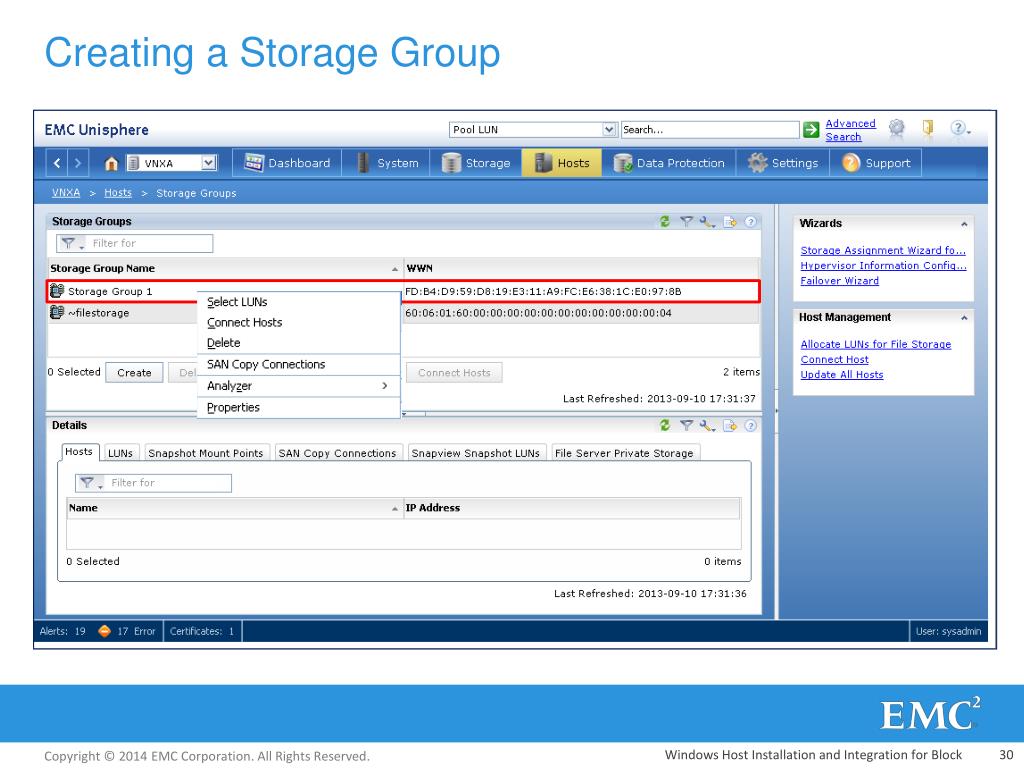
Task: Sort by the Name column in Details
Action: pos(234,508)
